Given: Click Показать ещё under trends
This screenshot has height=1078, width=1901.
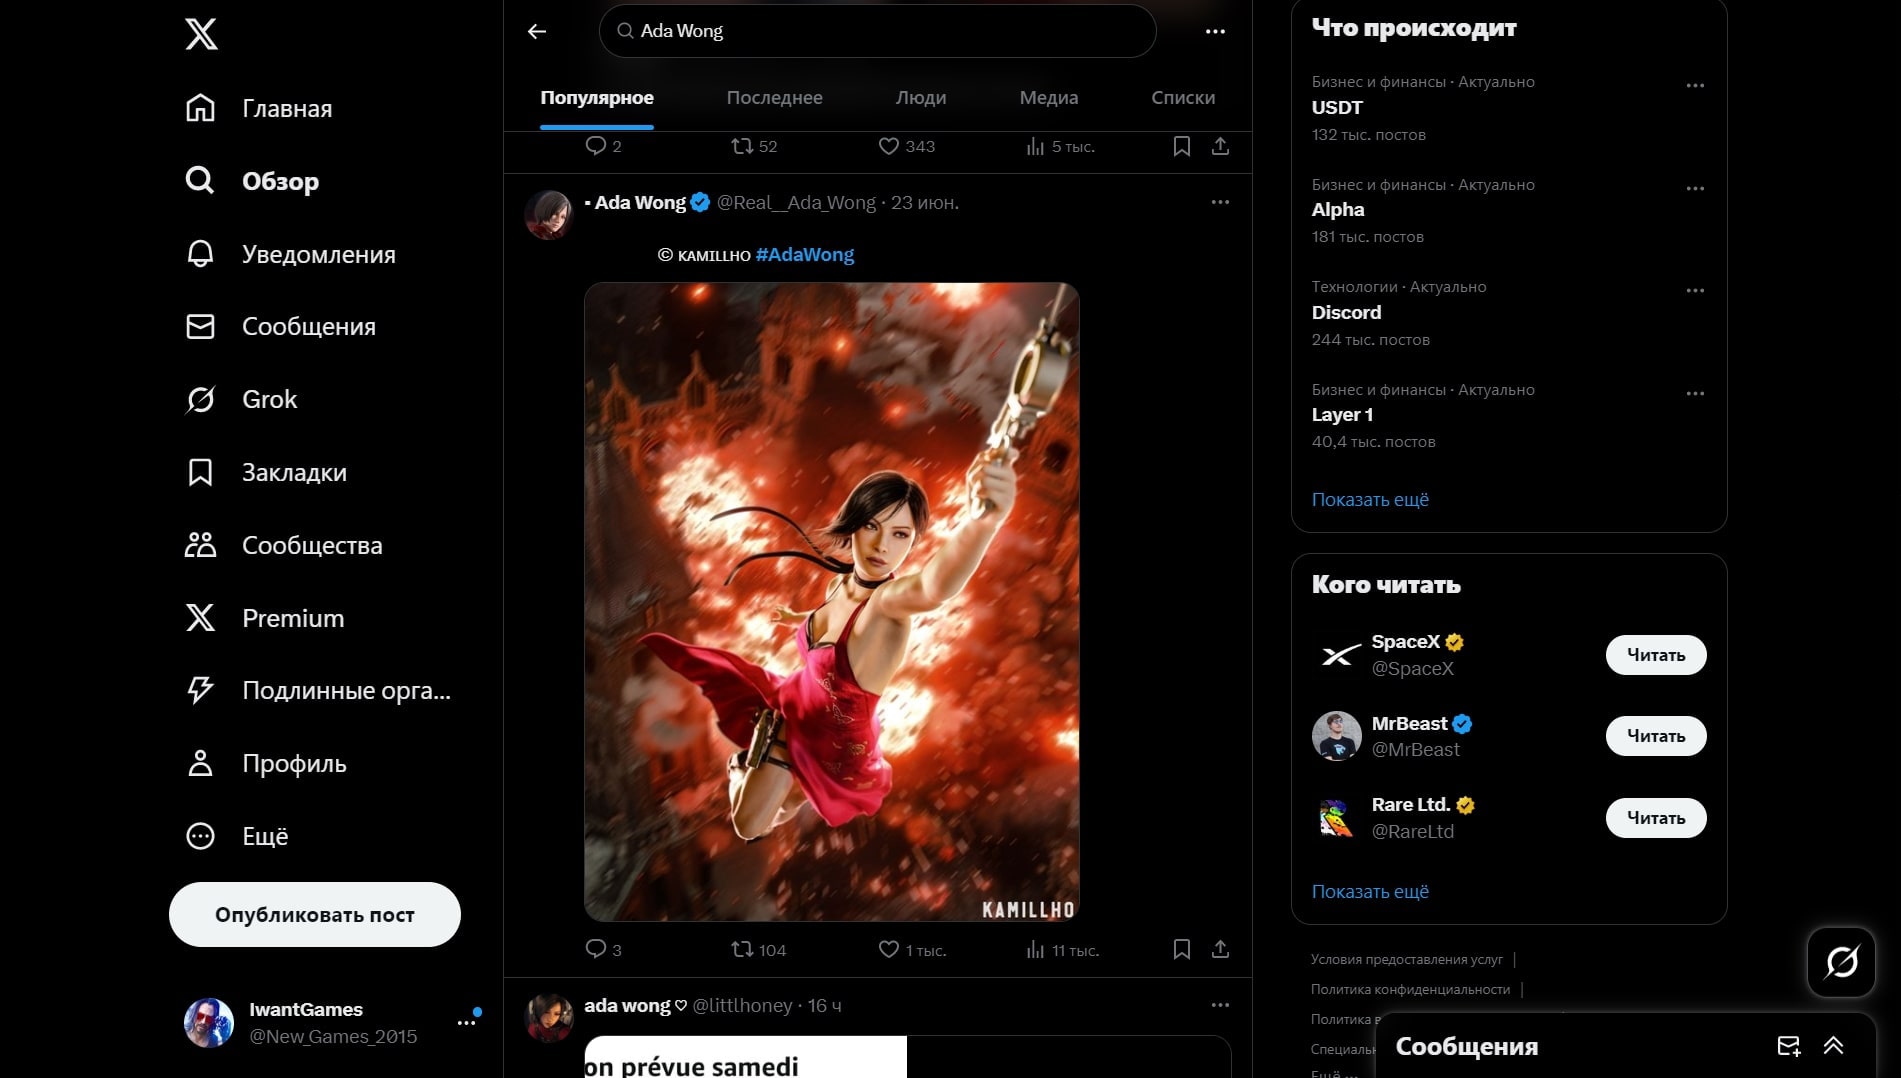Looking at the screenshot, I should tap(1370, 500).
